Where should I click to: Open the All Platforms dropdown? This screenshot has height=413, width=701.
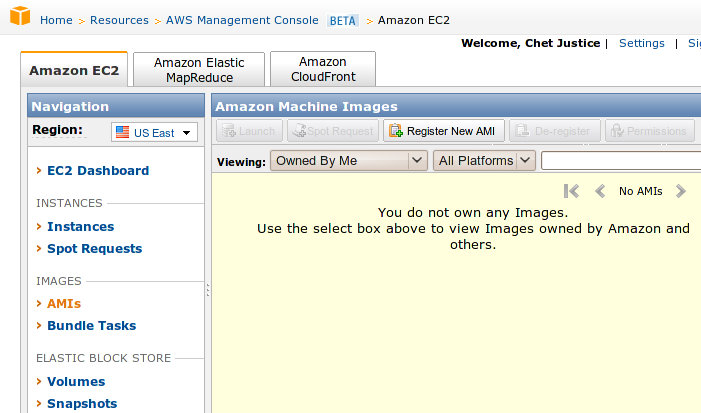pyautogui.click(x=484, y=160)
